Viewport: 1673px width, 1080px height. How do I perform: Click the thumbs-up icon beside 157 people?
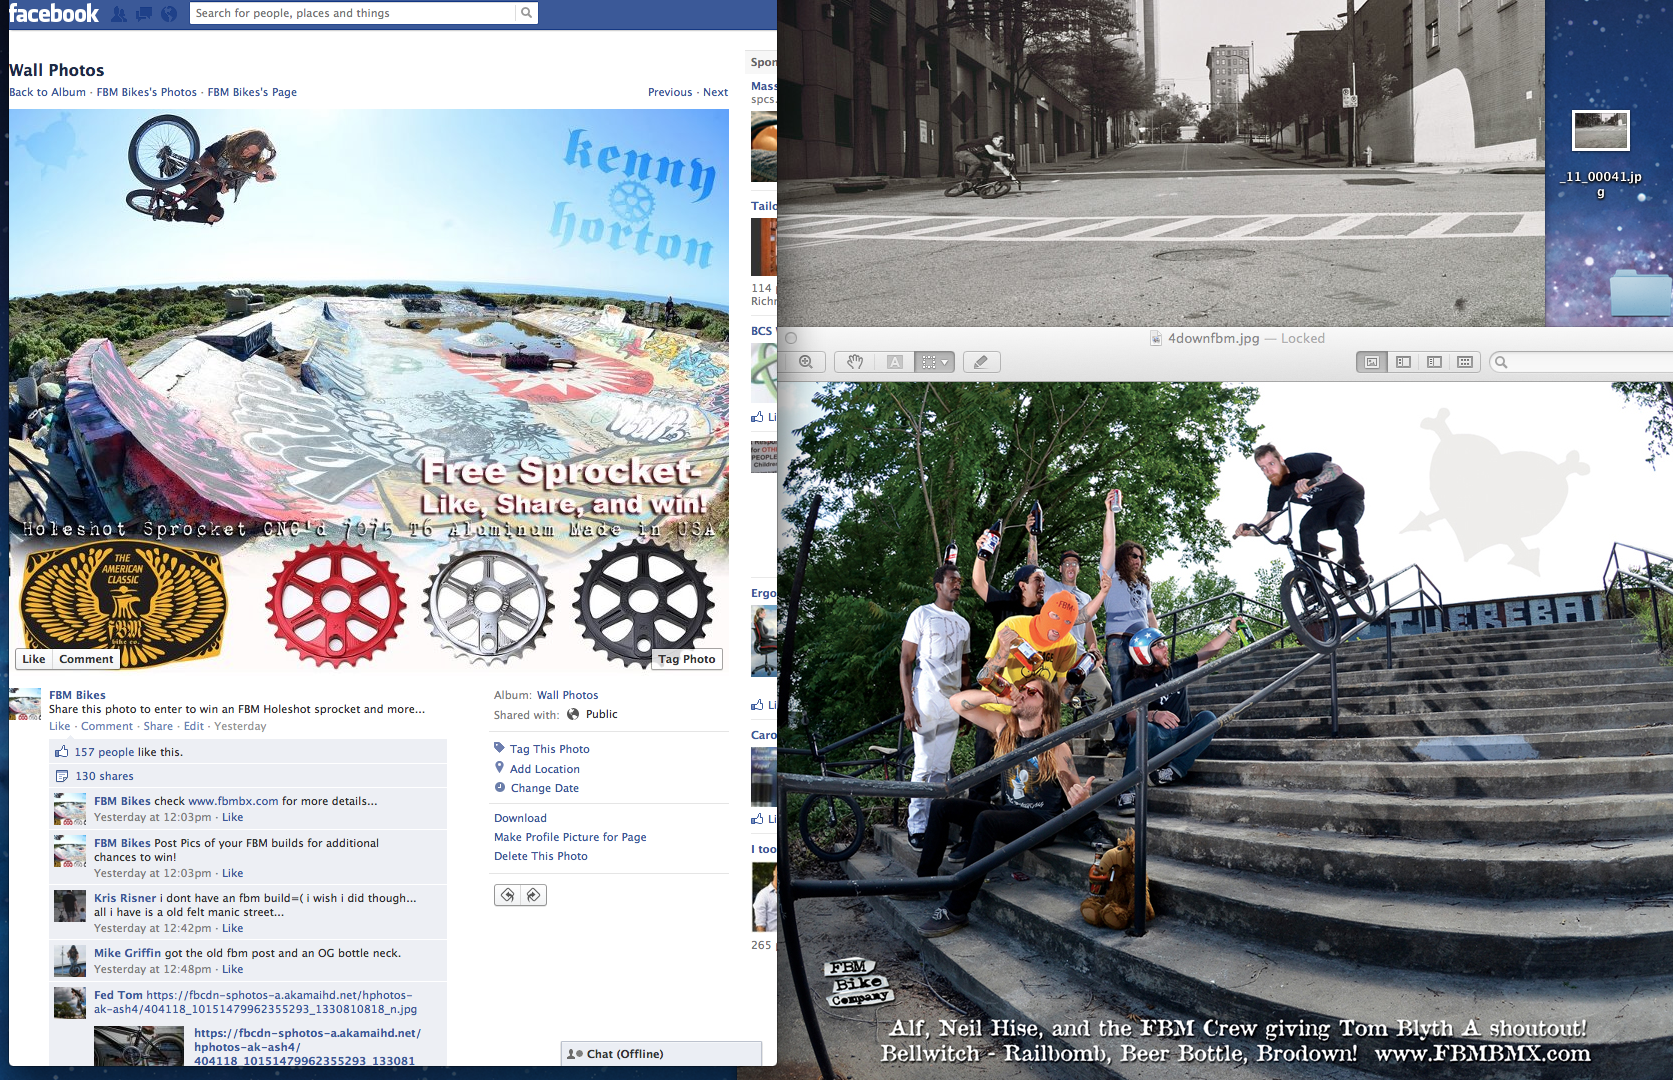(x=62, y=752)
